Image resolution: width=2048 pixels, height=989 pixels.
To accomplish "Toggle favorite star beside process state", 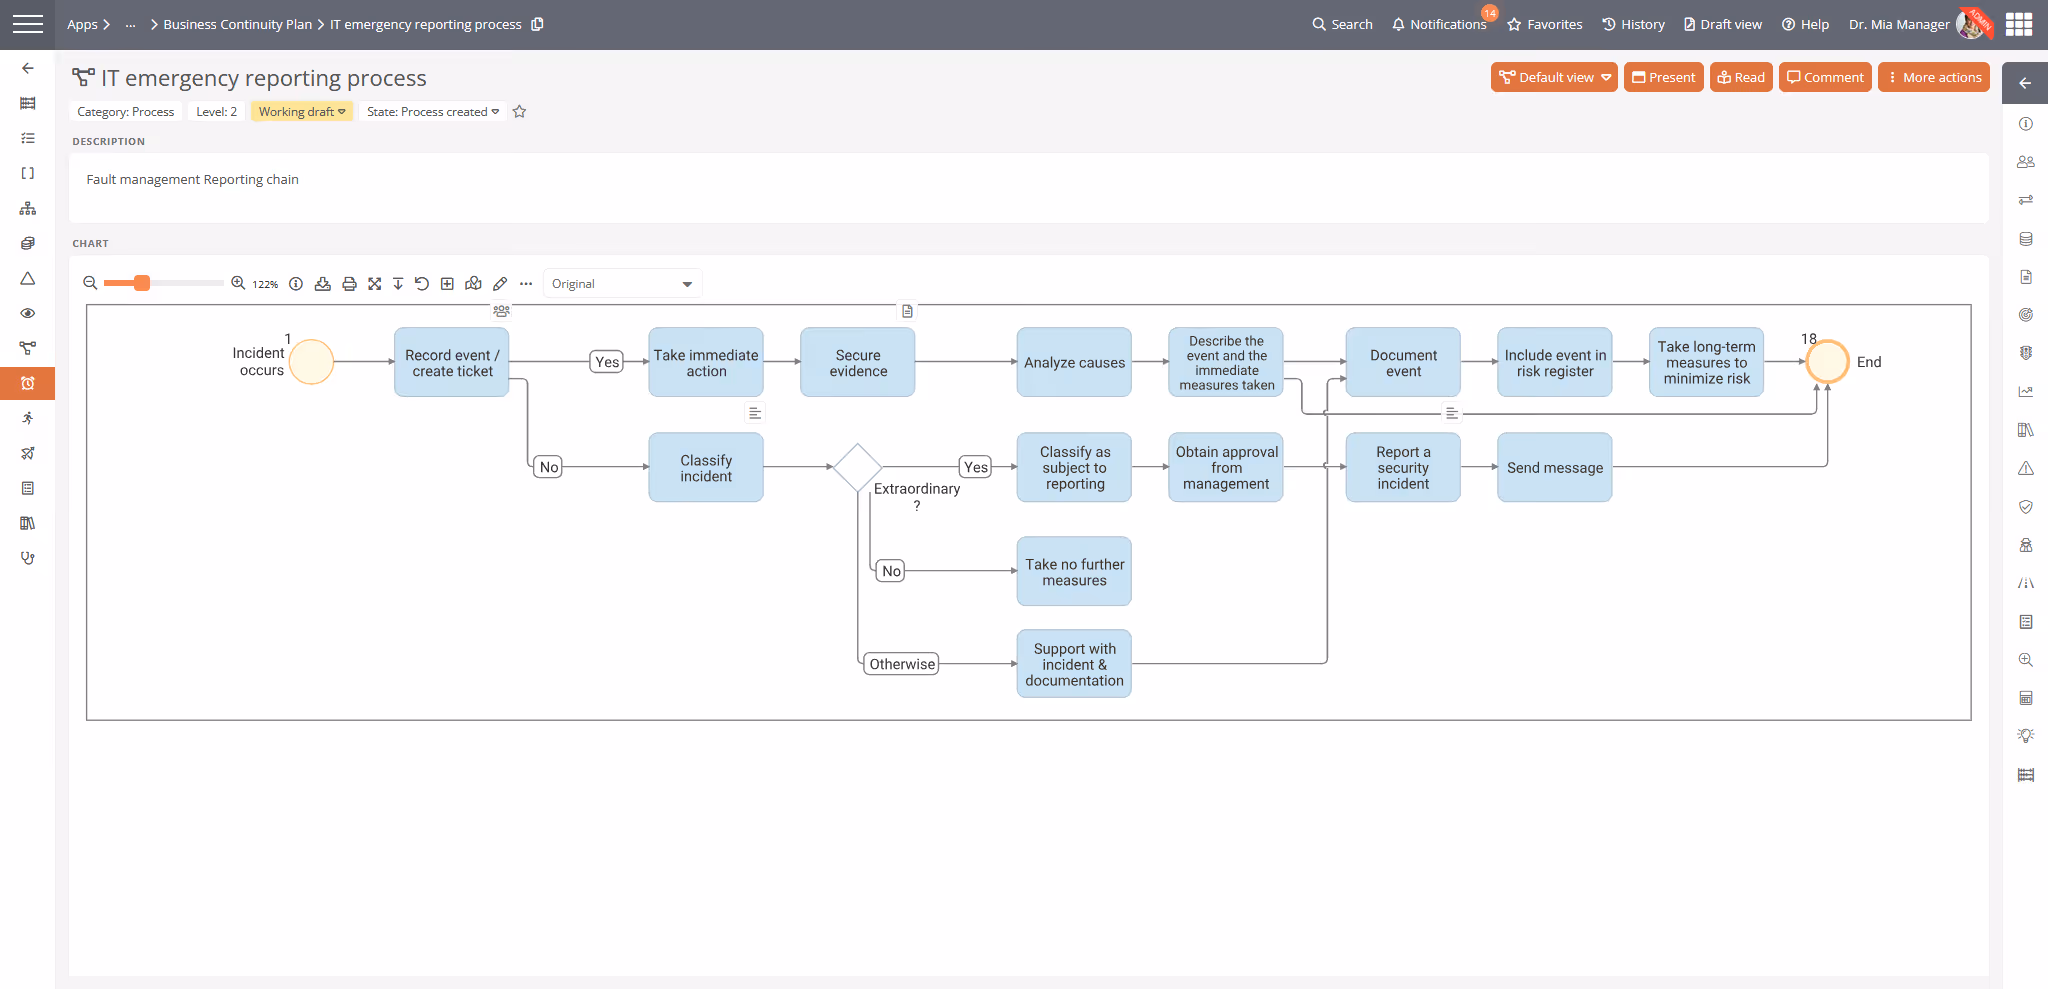I will [519, 112].
